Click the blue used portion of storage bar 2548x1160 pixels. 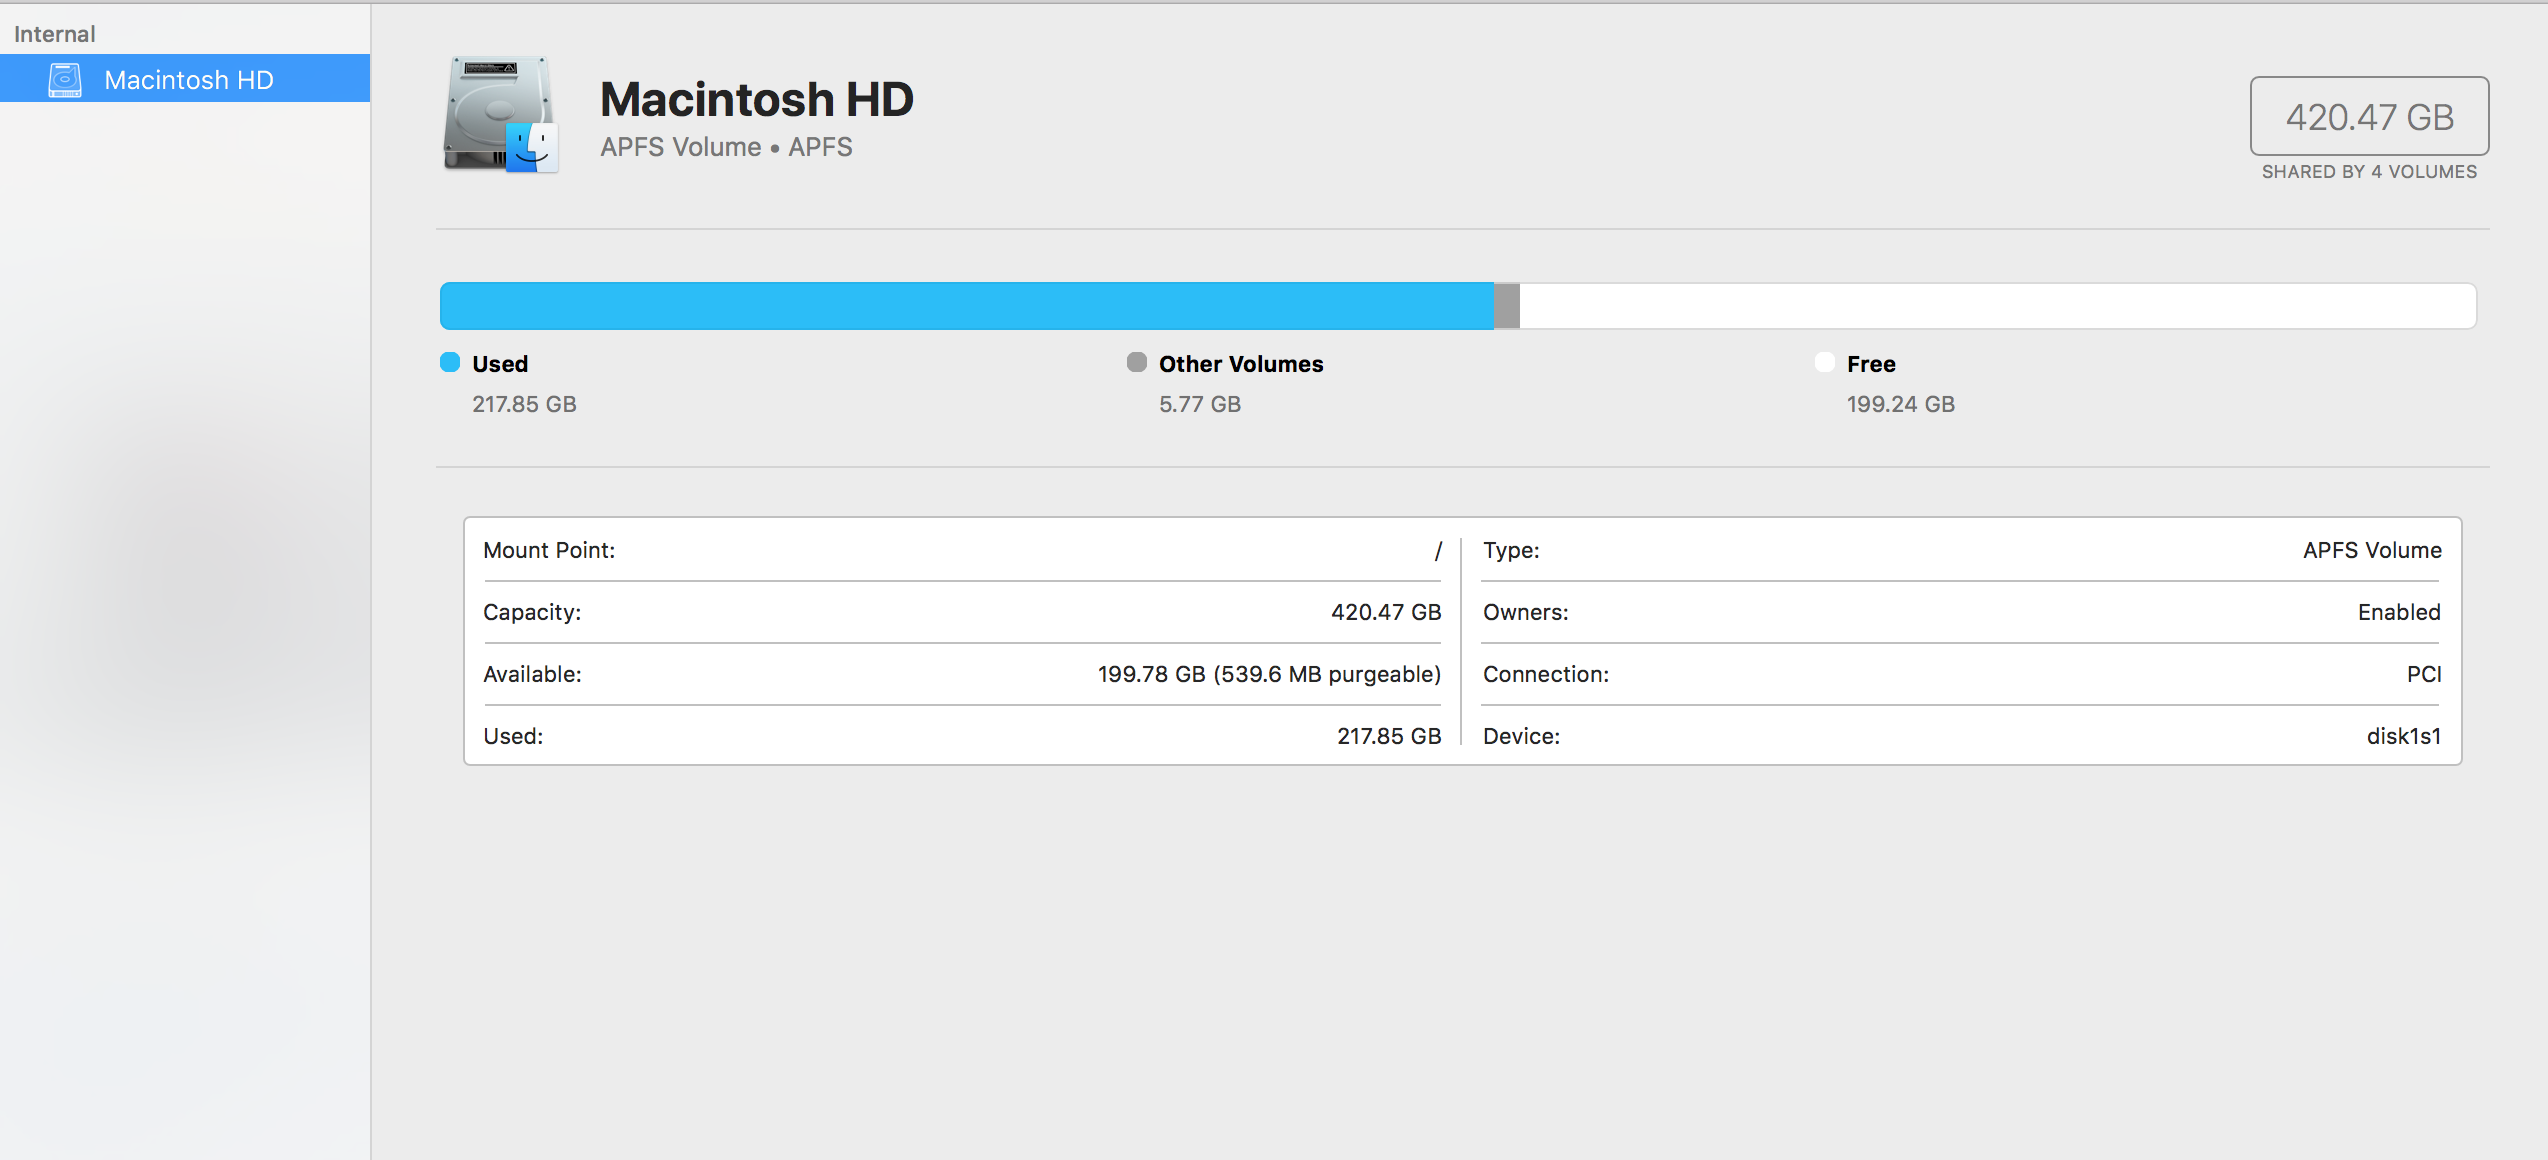pos(965,306)
